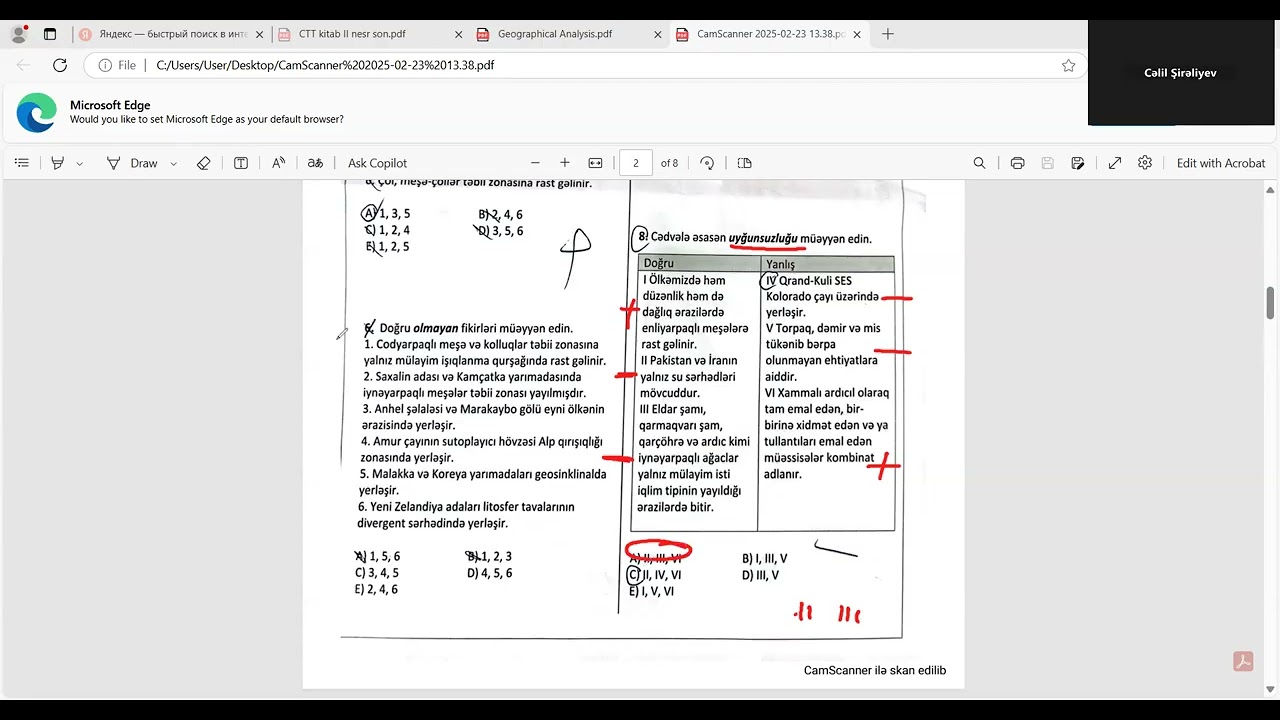Toggle the highlighter tool
Image resolution: width=1280 pixels, height=720 pixels.
click(58, 163)
